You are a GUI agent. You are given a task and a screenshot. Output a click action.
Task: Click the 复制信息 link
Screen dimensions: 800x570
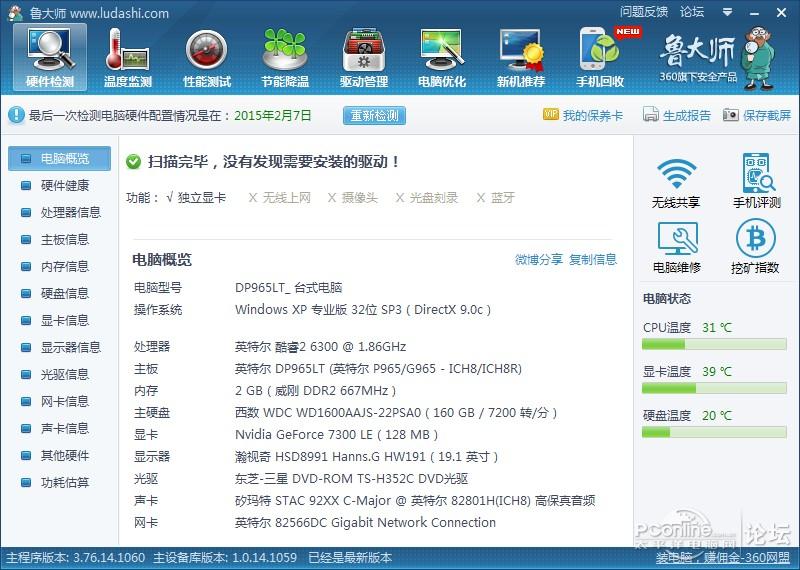pyautogui.click(x=593, y=260)
